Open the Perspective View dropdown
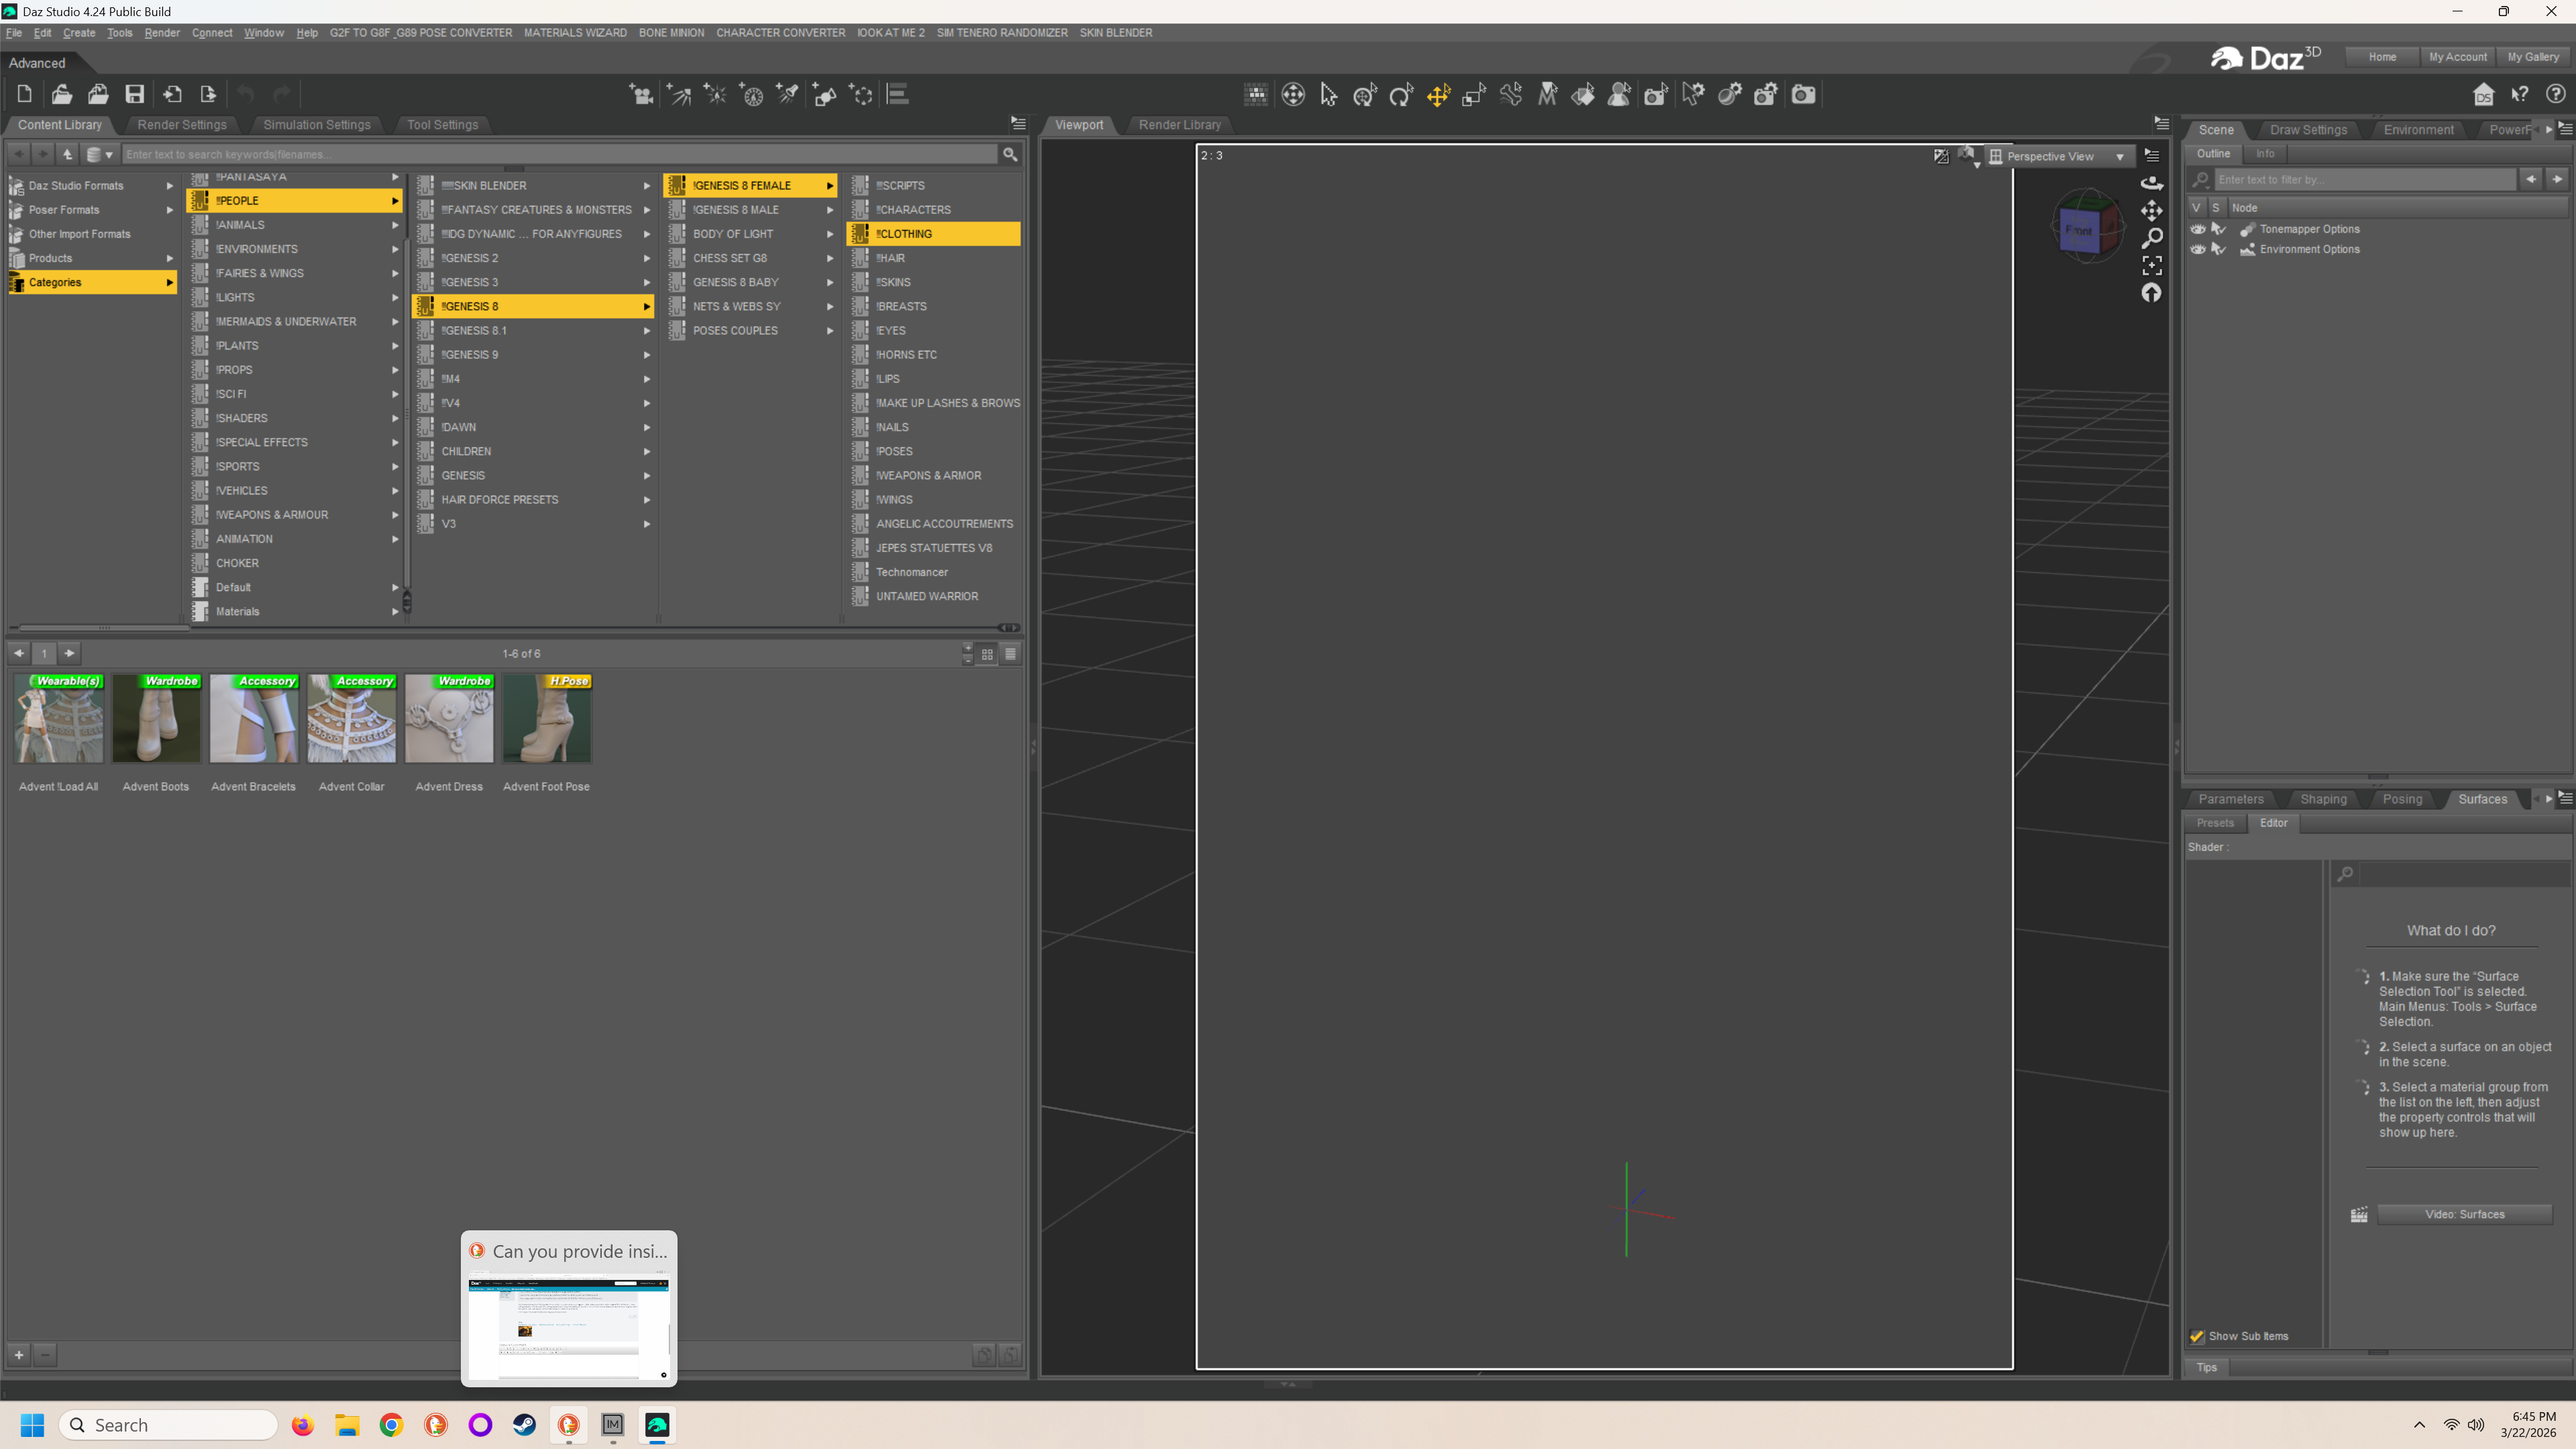 2059,156
